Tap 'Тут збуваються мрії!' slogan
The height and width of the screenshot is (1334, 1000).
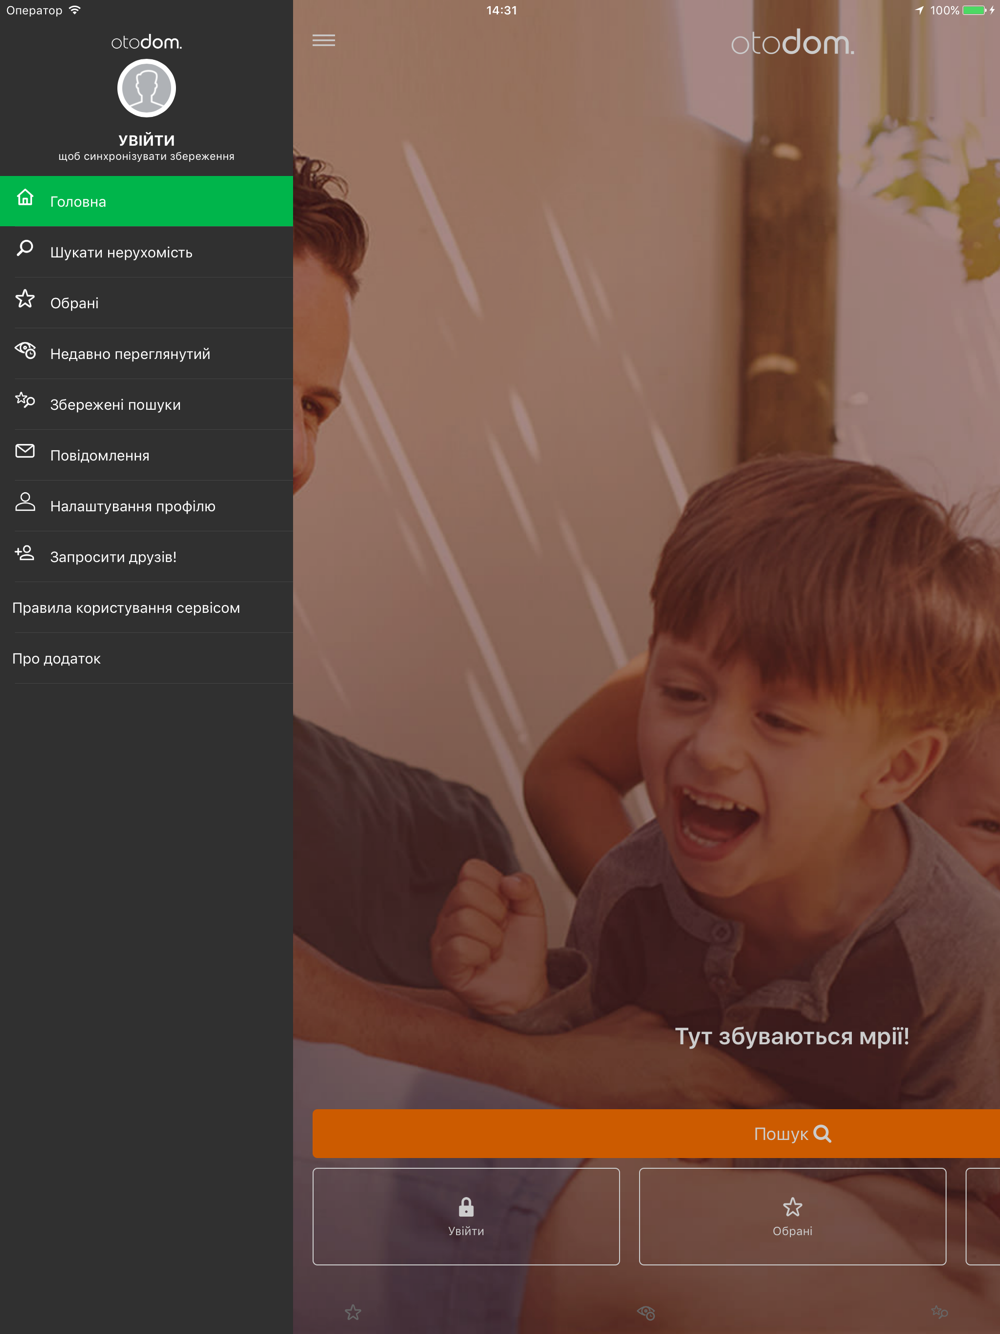point(792,1036)
